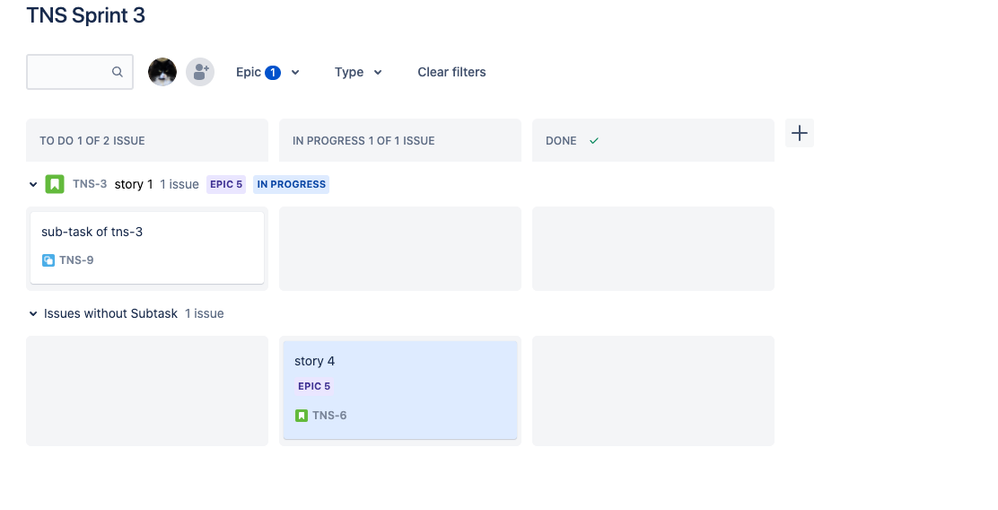Select the cat avatar assignee filter
Image resolution: width=998 pixels, height=510 pixels.
(162, 71)
